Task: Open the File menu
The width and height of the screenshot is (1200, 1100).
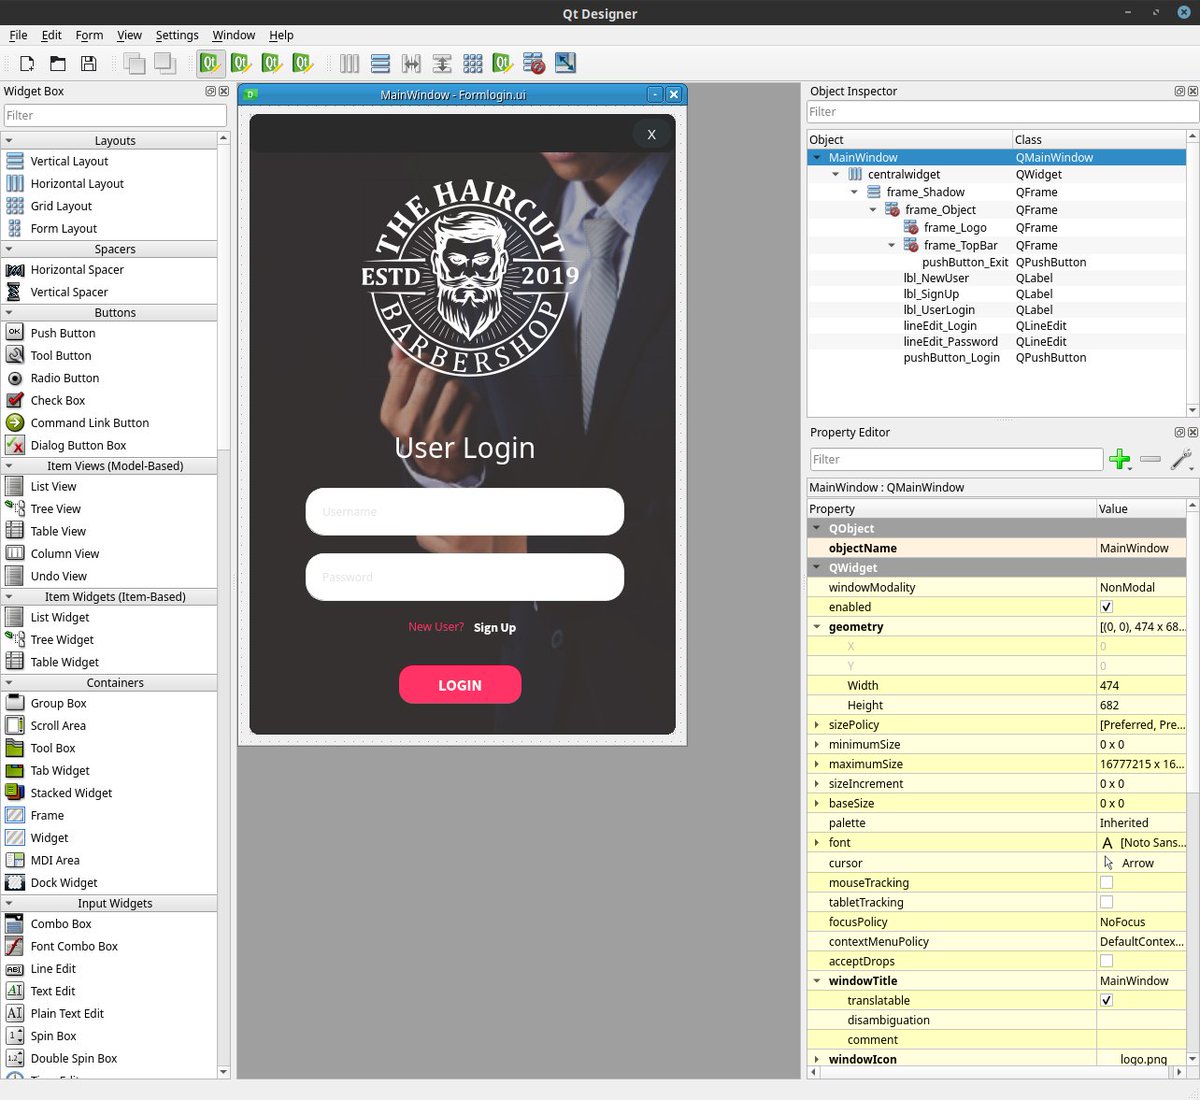Action: click(18, 35)
